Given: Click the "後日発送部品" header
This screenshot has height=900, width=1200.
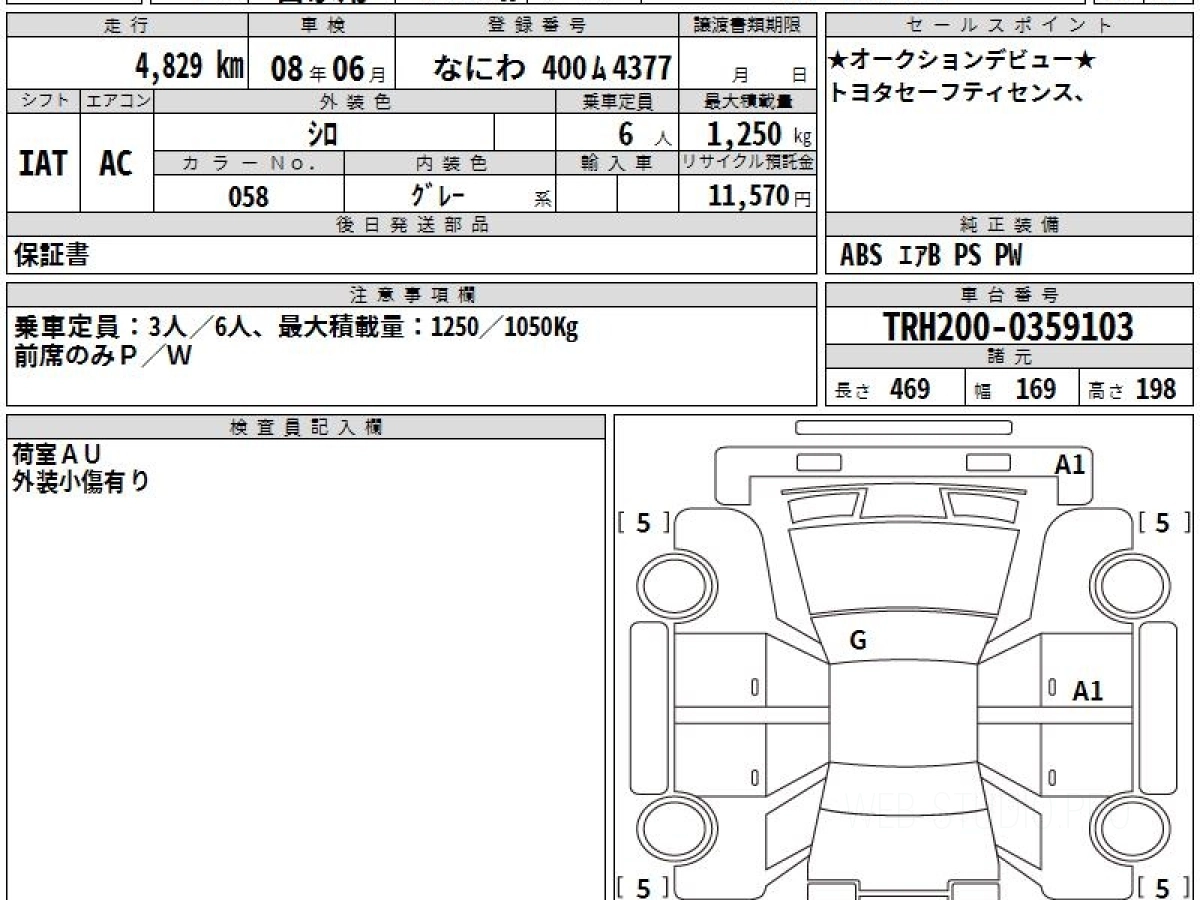Looking at the screenshot, I should 412,225.
